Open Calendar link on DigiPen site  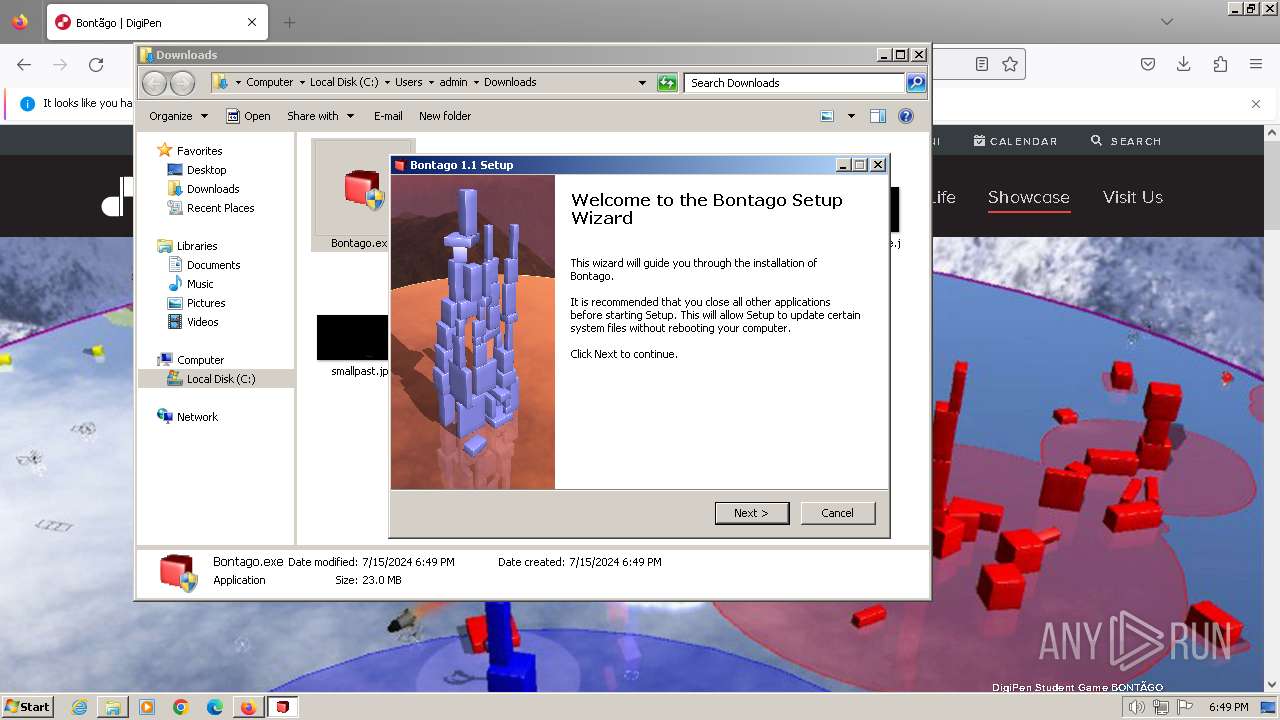(1015, 141)
